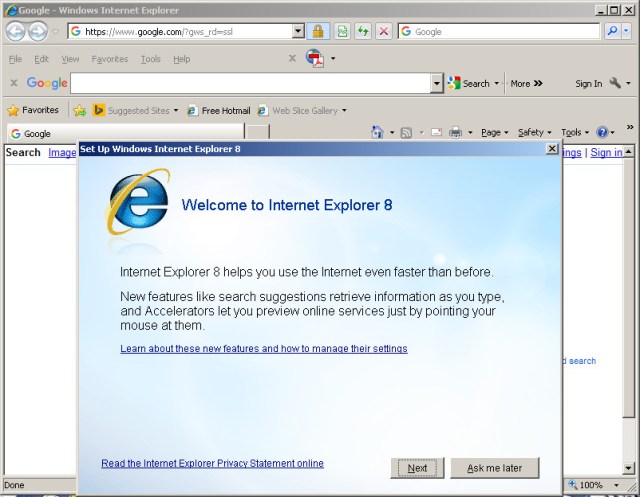Click the Home page icon

377,132
